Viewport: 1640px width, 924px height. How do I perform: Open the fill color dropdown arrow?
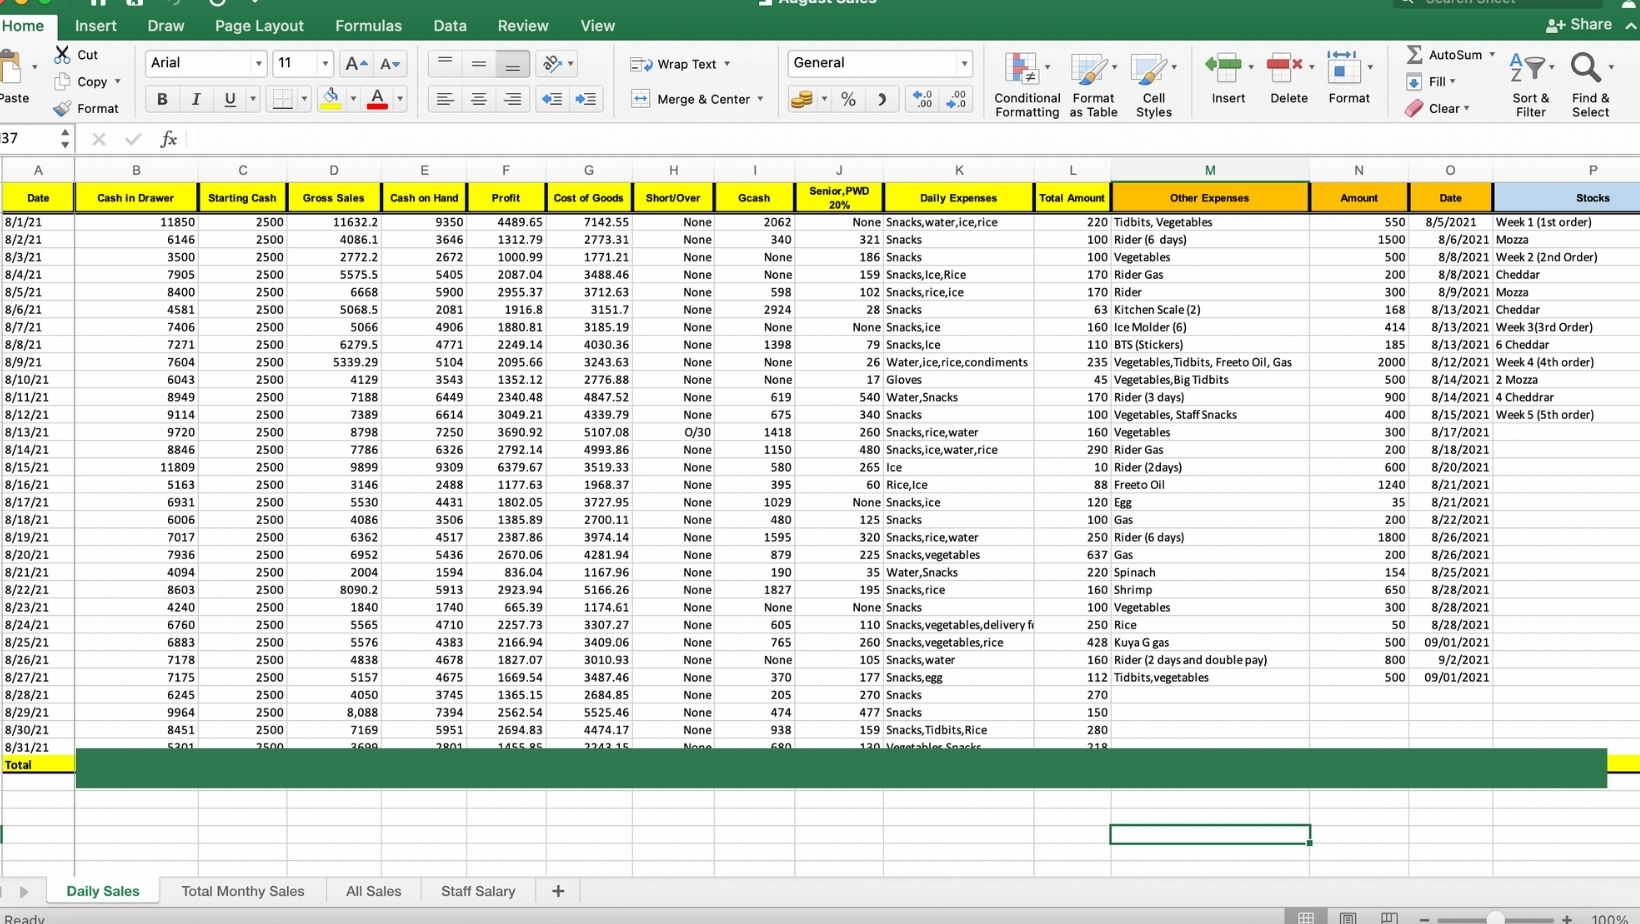353,99
